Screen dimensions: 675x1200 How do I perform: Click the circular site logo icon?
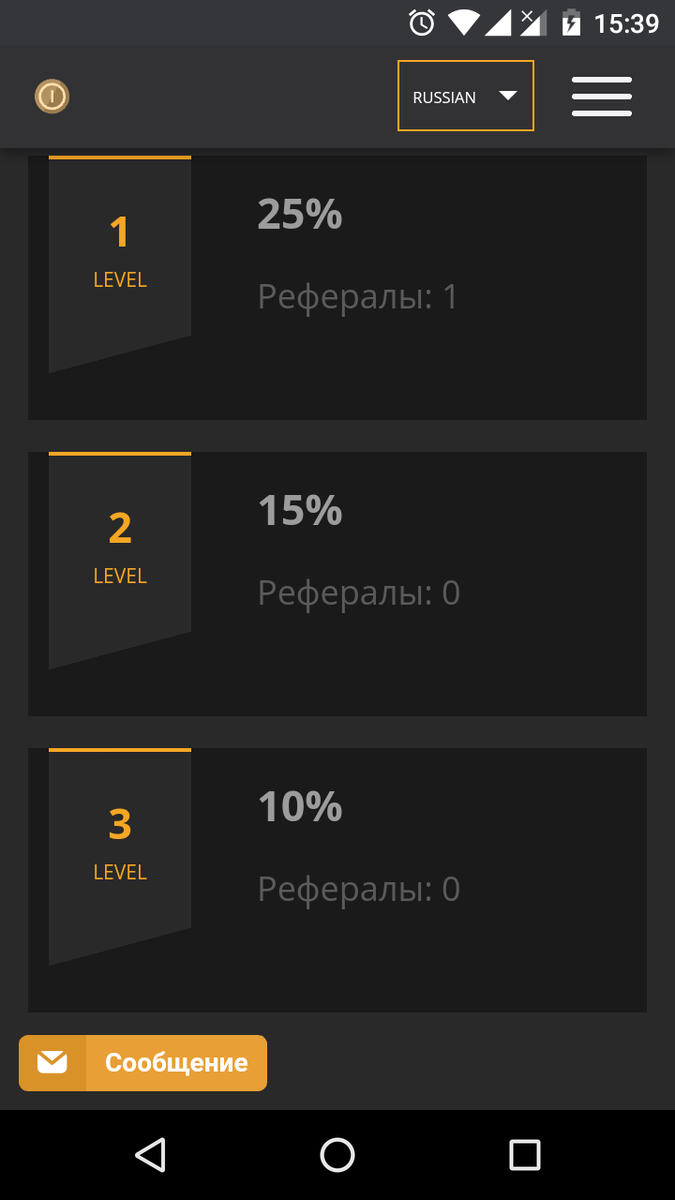52,96
